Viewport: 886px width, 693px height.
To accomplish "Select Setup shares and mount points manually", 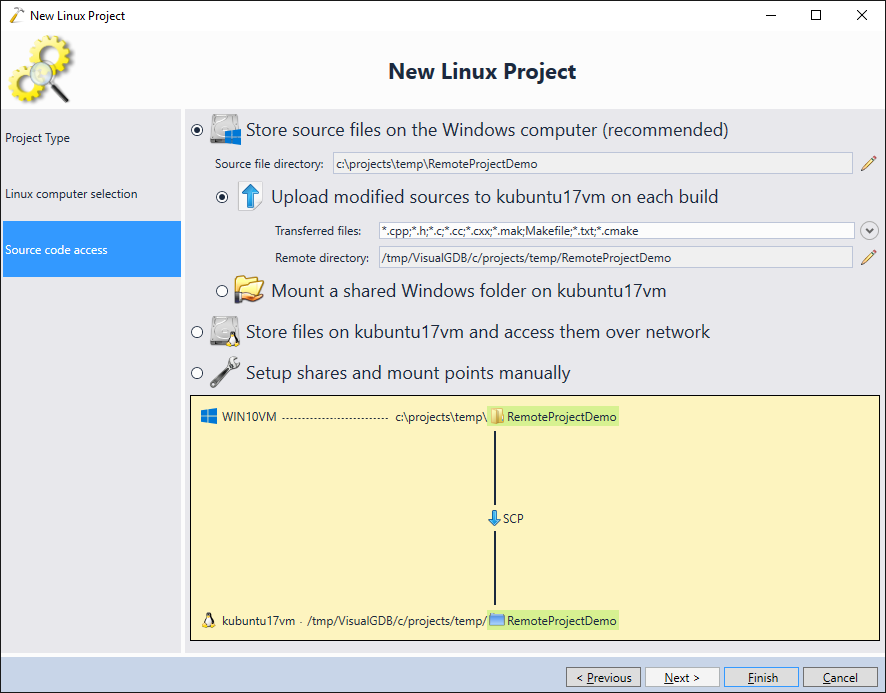I will tap(197, 373).
